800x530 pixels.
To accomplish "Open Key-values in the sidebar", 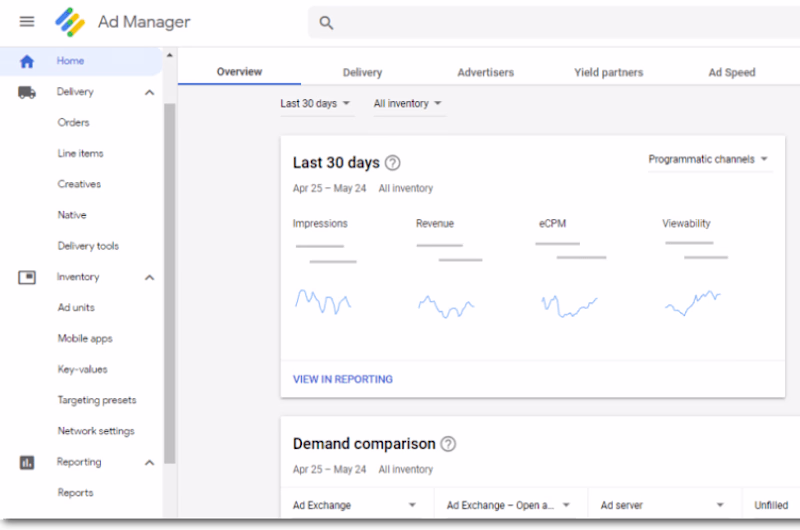I will (83, 369).
